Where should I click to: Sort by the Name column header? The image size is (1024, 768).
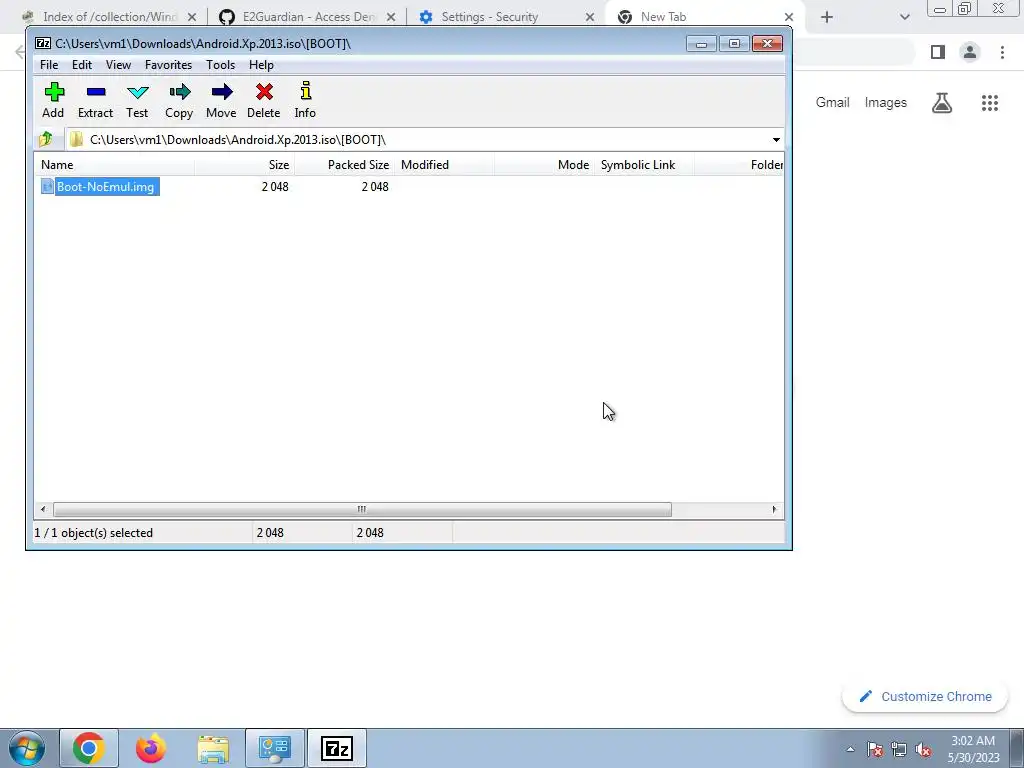click(x=114, y=165)
